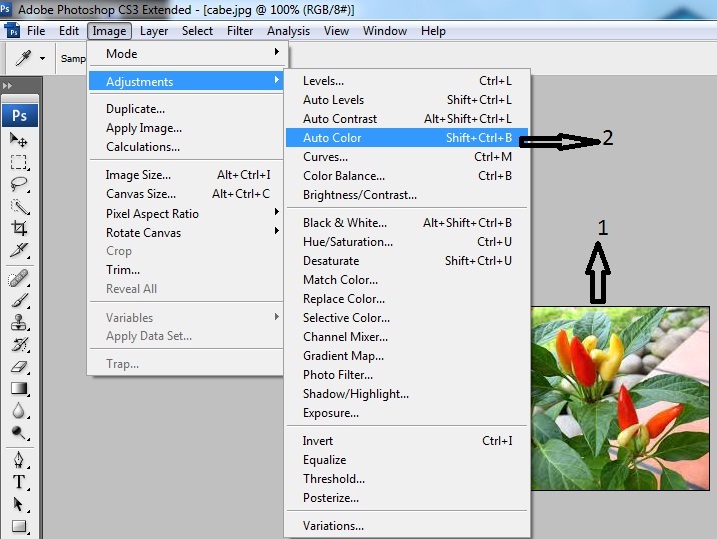This screenshot has width=717, height=539.
Task: Select the Crop tool in toolbox
Action: (x=19, y=228)
